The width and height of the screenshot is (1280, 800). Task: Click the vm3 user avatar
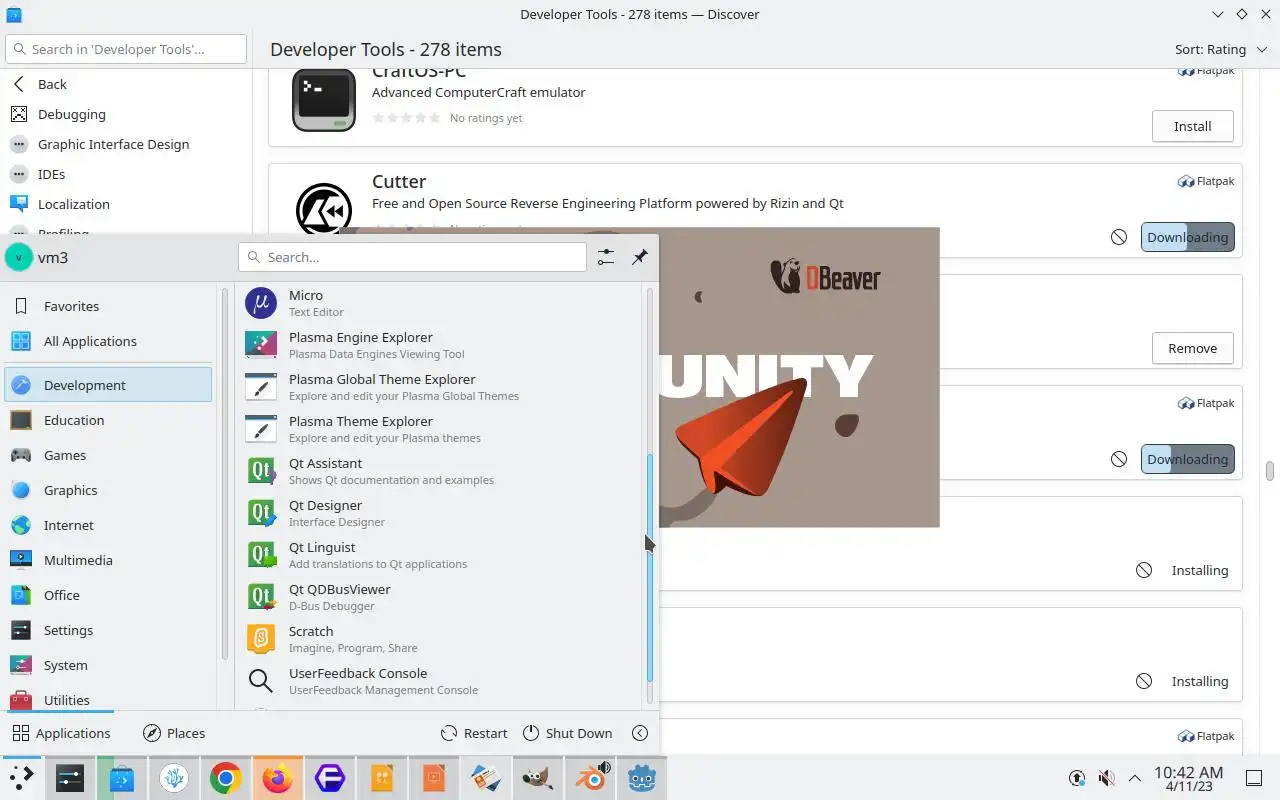pyautogui.click(x=19, y=257)
